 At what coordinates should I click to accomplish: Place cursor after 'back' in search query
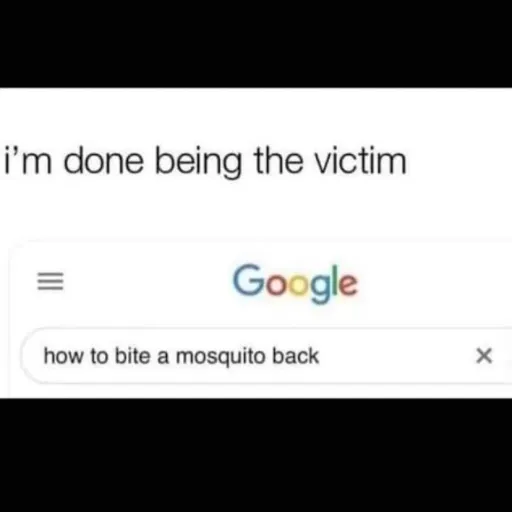320,356
